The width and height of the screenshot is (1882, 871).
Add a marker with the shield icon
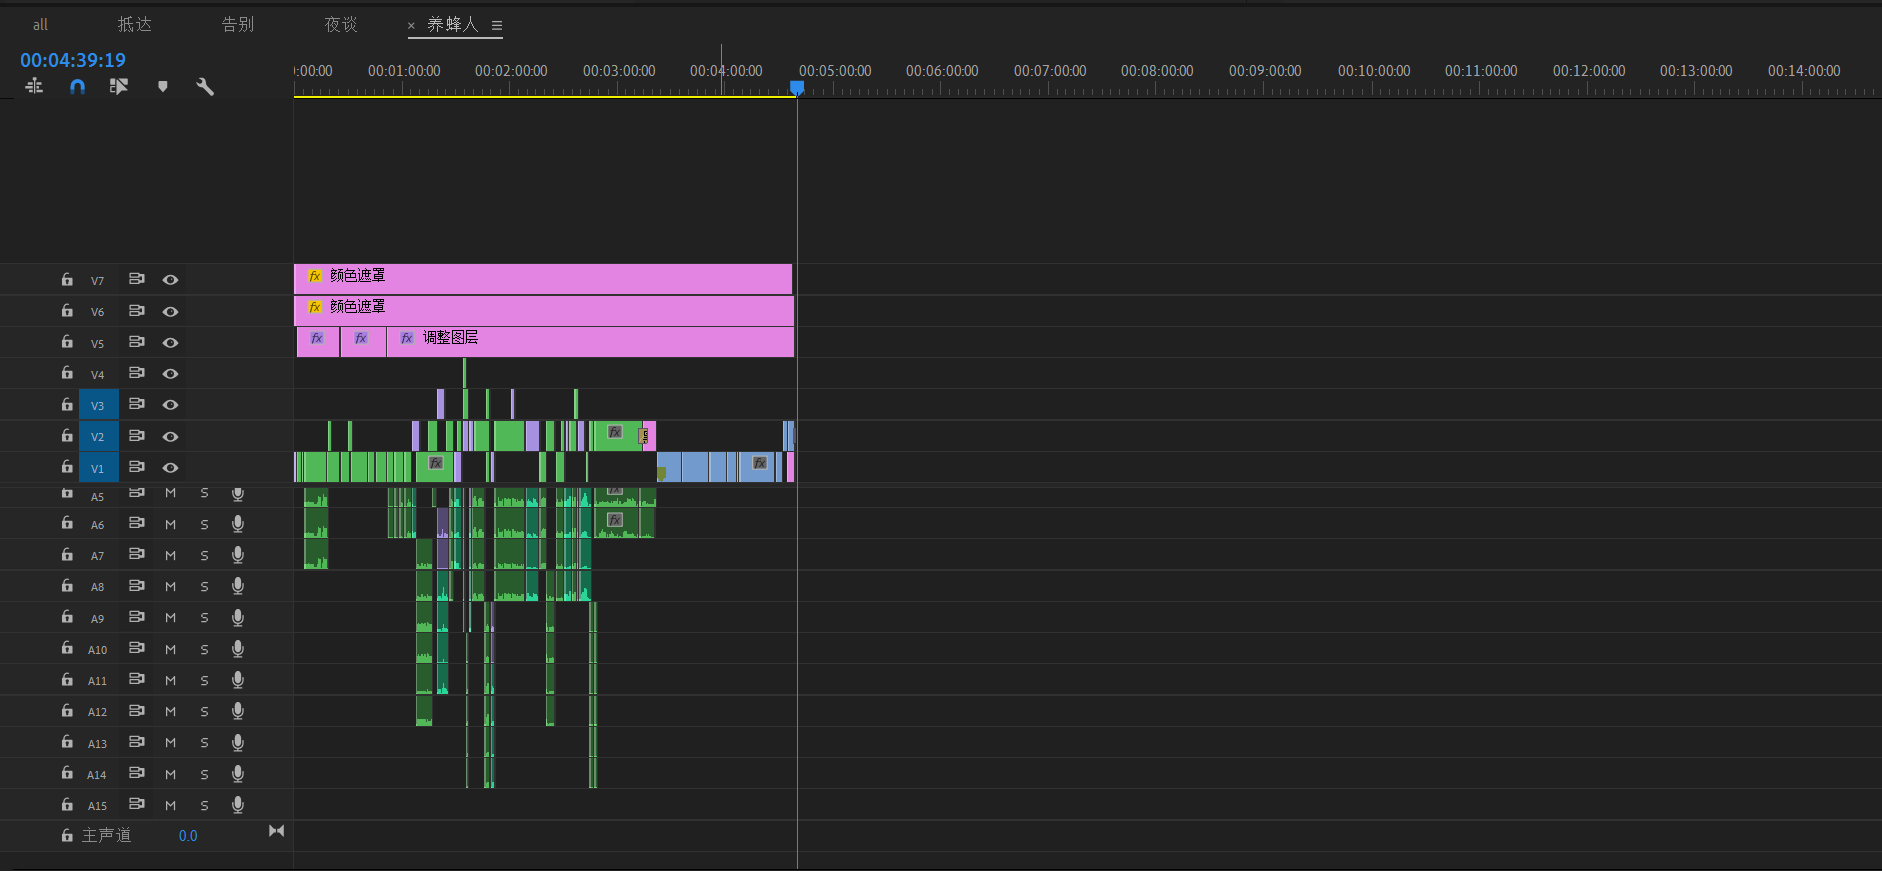click(163, 87)
